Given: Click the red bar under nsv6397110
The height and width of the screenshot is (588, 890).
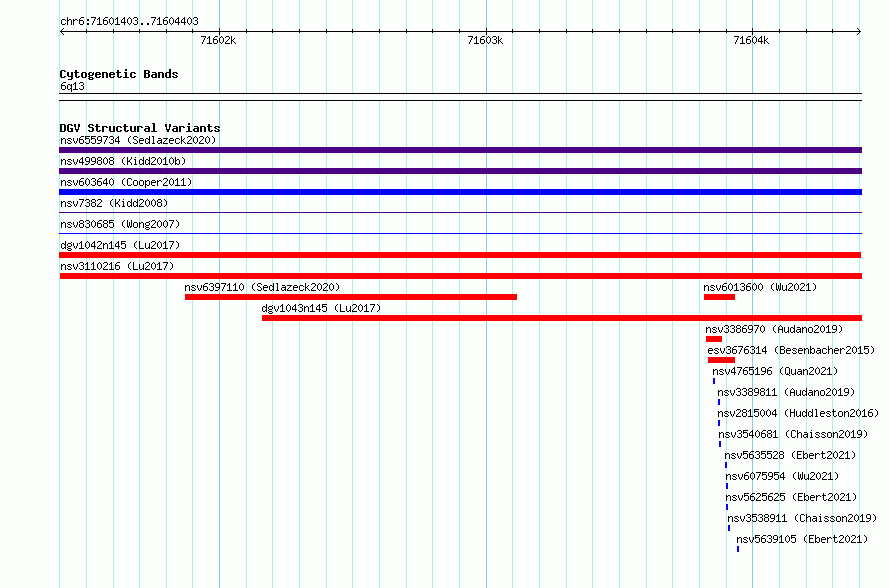Looking at the screenshot, I should pos(351,297).
